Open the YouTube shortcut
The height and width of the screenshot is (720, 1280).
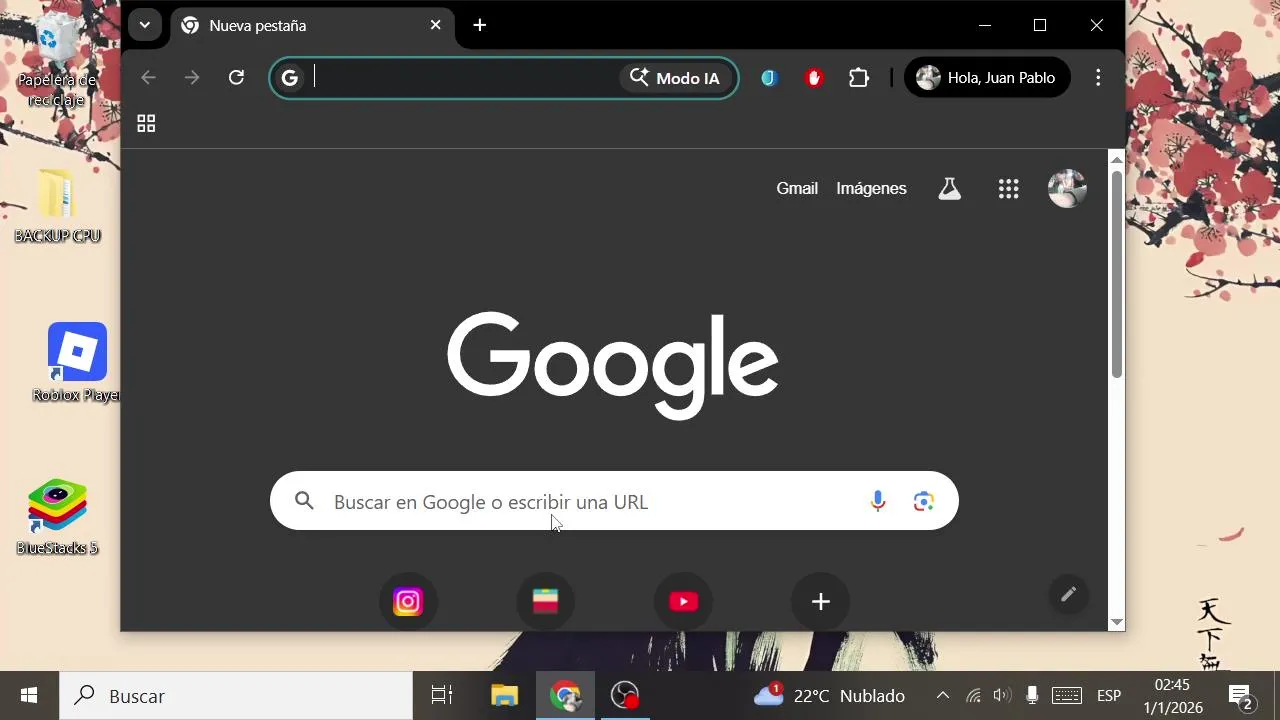[x=683, y=601]
